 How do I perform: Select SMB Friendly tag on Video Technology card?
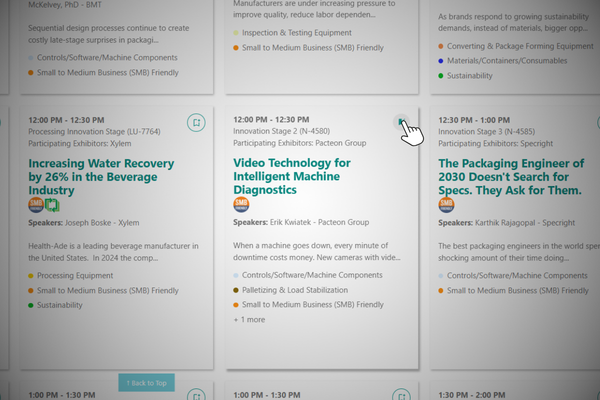click(x=308, y=305)
